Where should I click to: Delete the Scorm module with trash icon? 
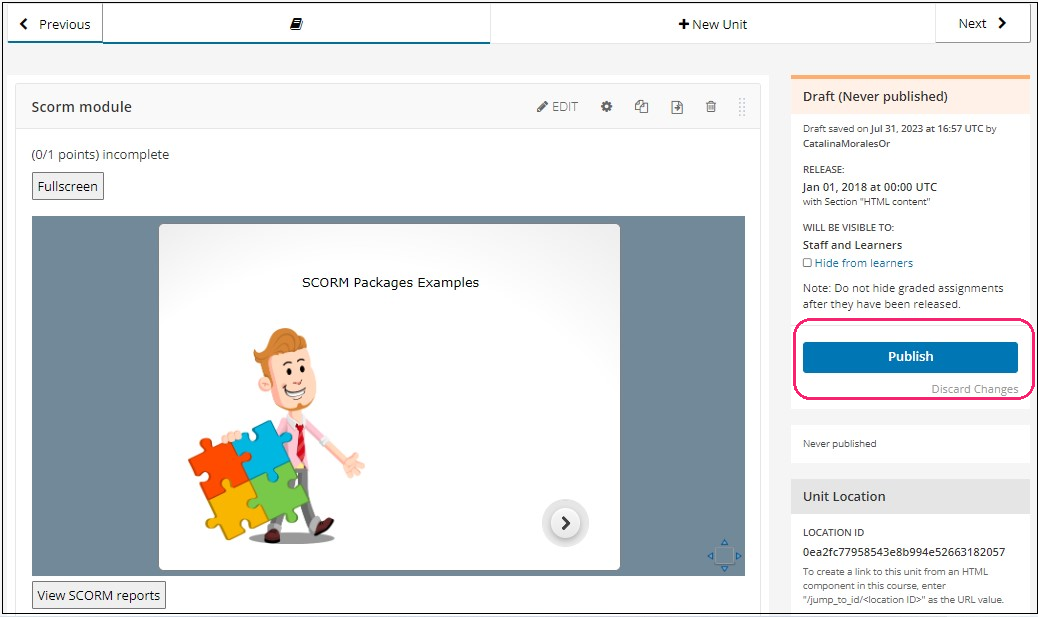(711, 107)
